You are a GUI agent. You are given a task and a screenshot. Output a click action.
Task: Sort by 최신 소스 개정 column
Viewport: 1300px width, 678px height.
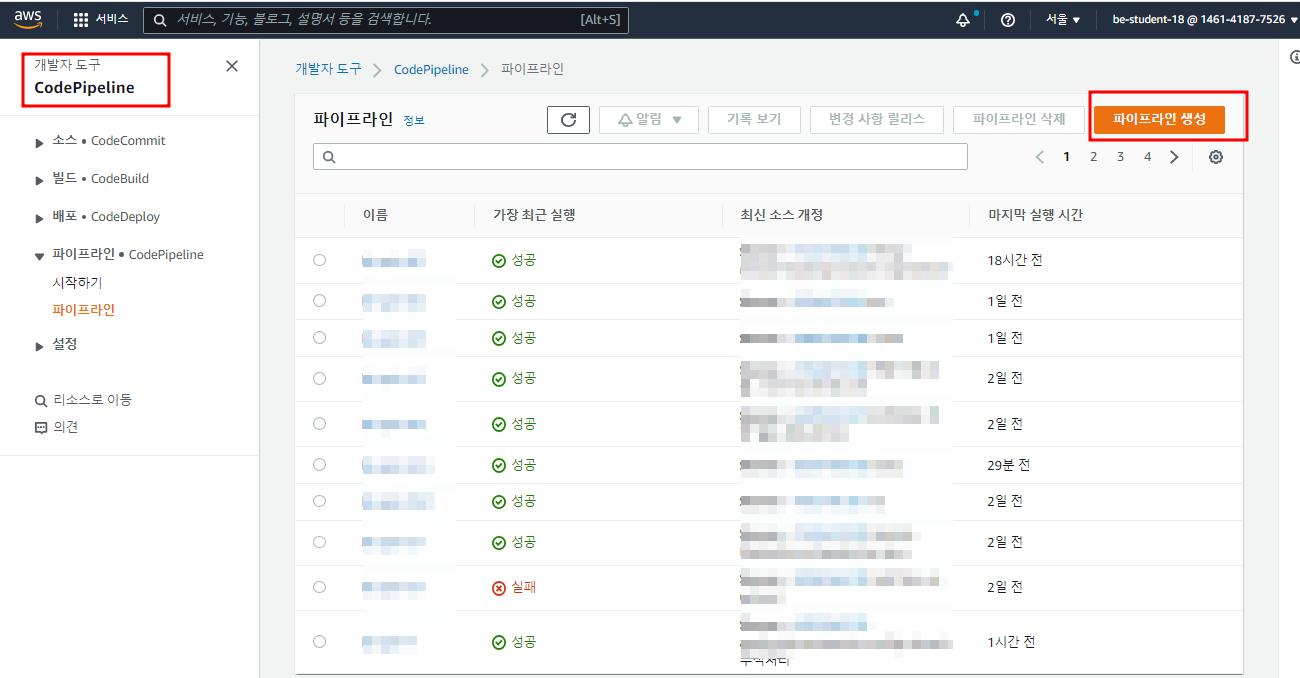(x=781, y=215)
